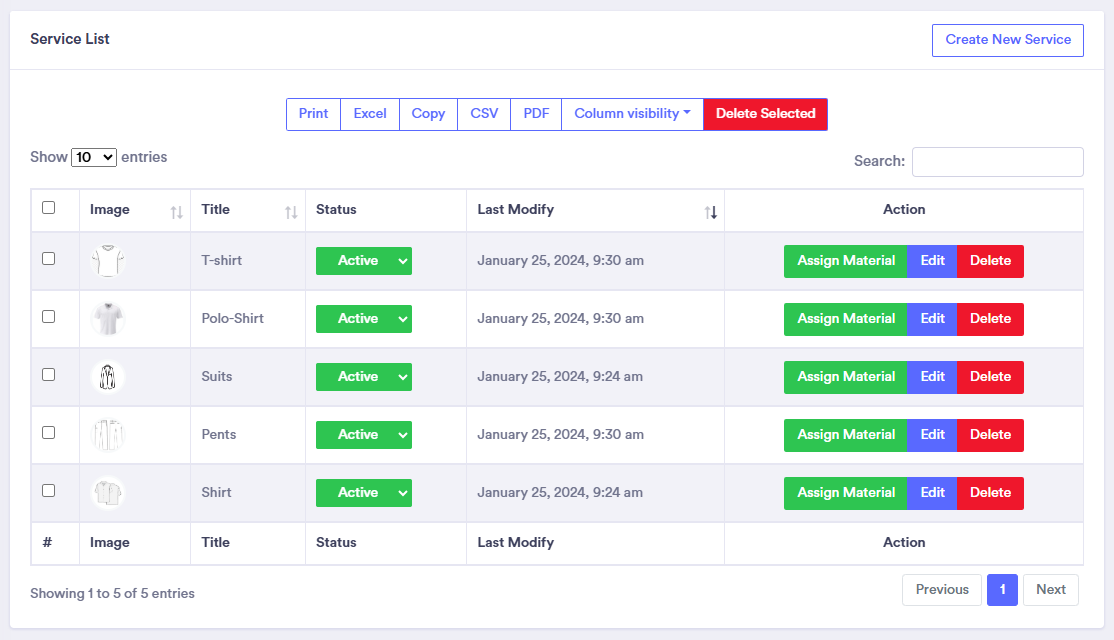This screenshot has width=1114, height=640.
Task: Export the table as PDF
Action: (536, 114)
